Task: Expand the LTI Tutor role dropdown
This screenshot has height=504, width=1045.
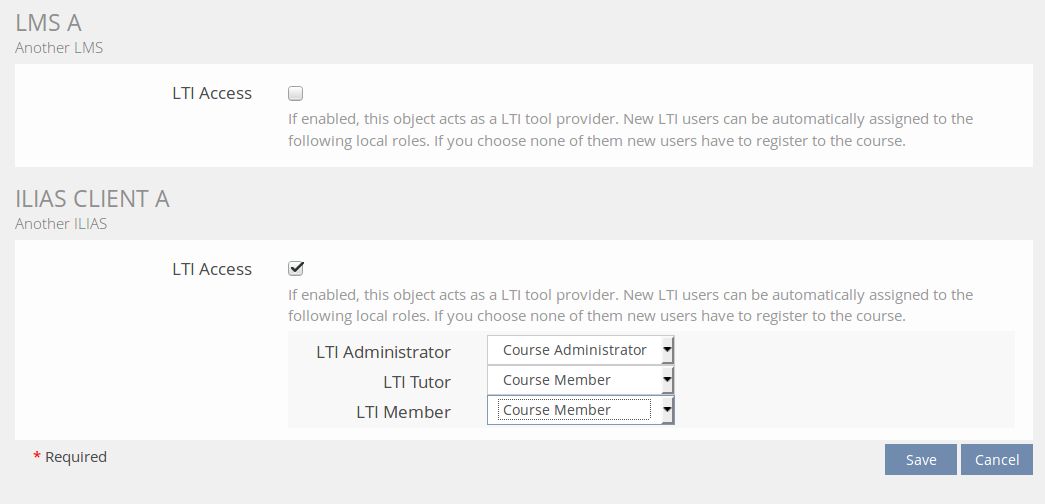Action: point(580,380)
